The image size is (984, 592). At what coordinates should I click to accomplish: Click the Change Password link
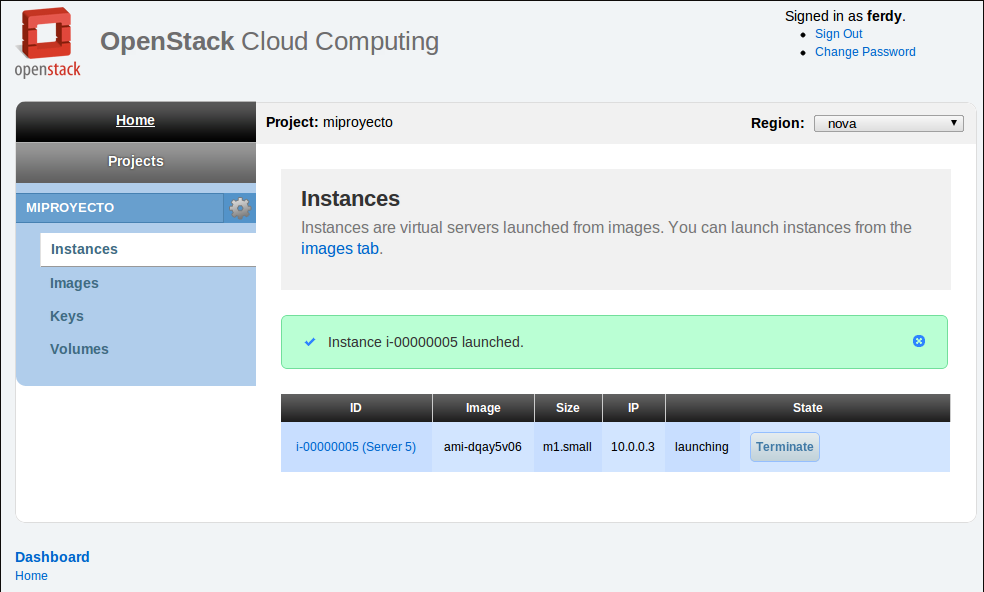(865, 52)
